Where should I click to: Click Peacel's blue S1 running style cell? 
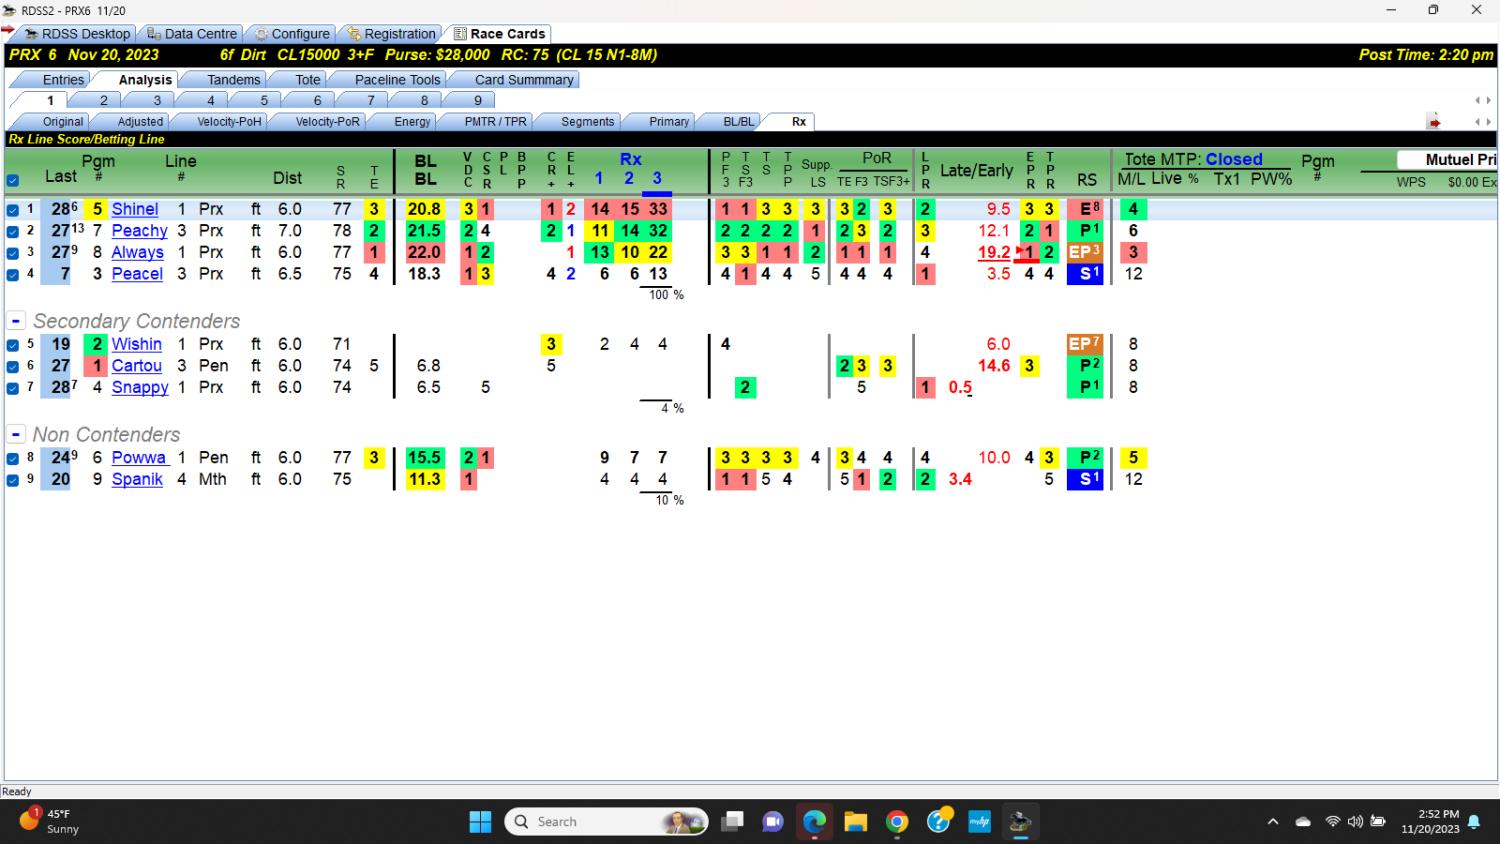[1084, 274]
